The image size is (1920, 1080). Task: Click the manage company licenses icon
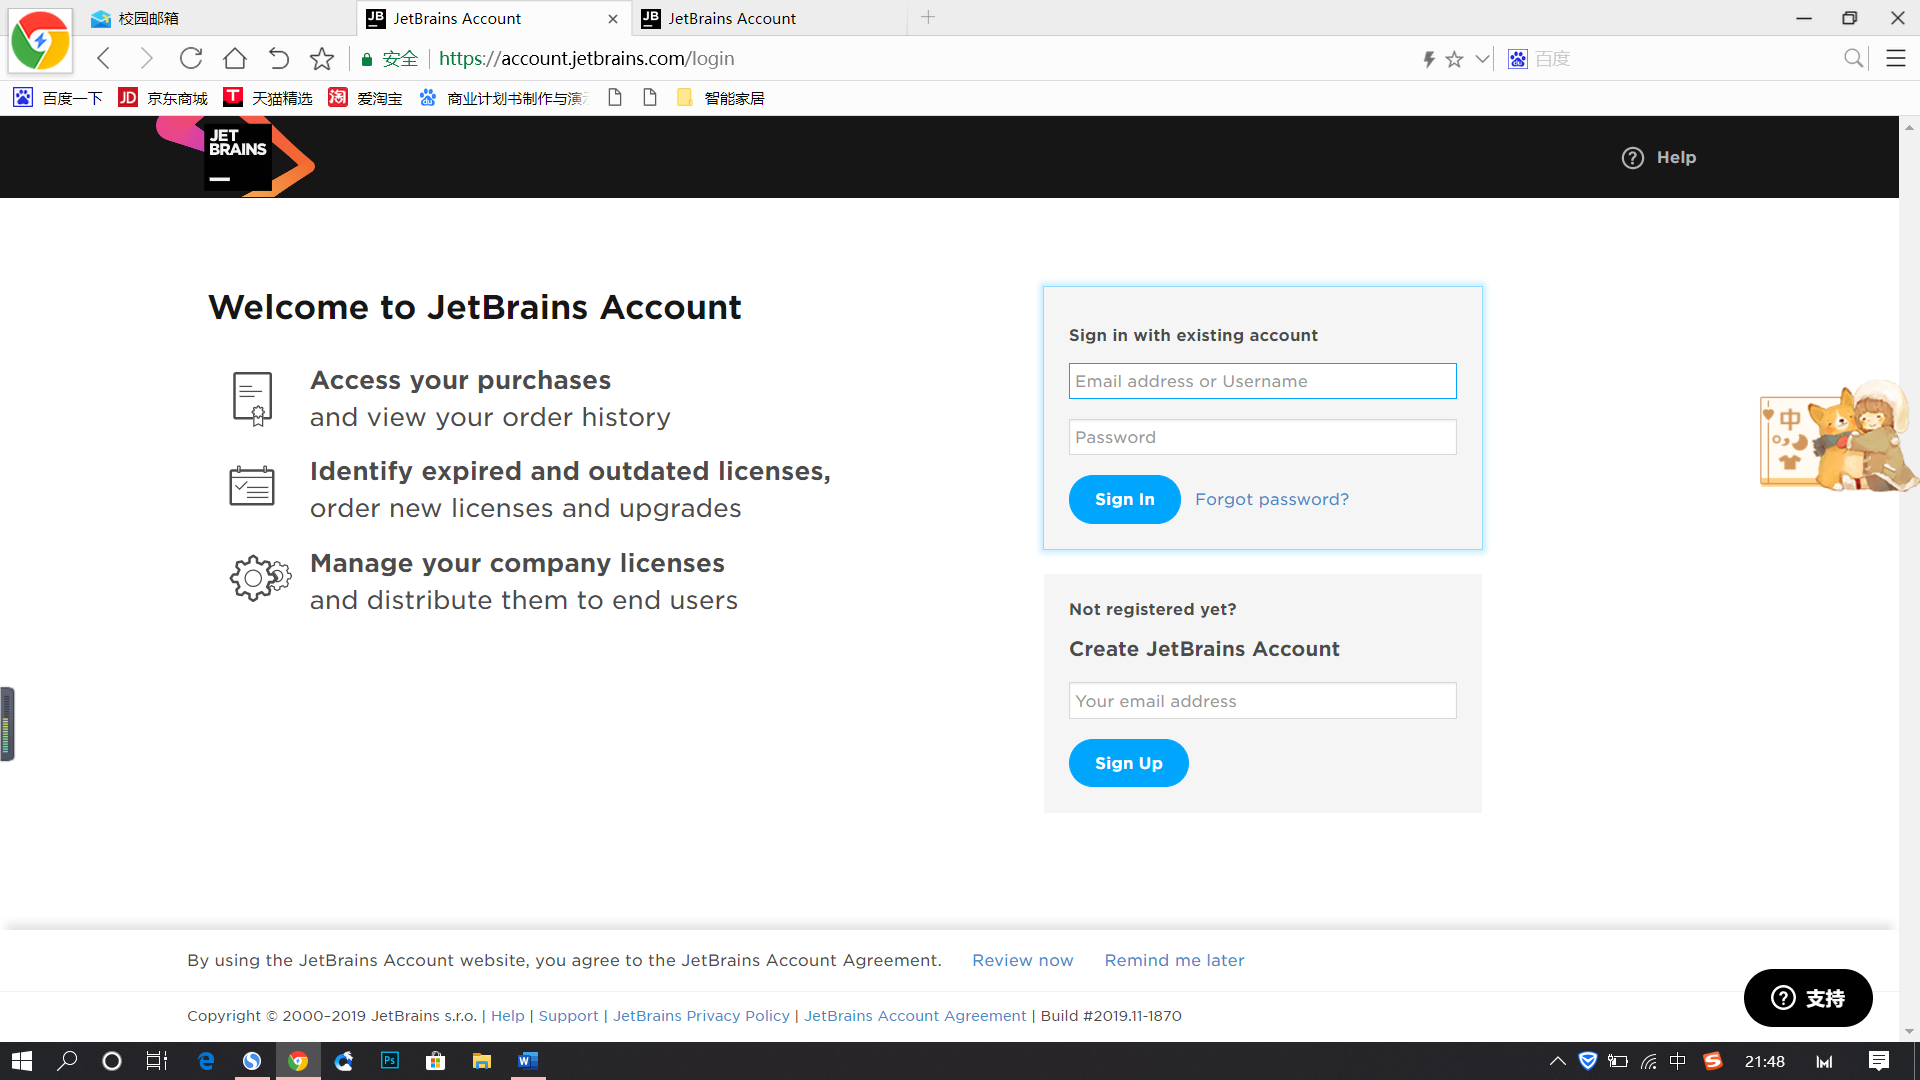coord(260,578)
